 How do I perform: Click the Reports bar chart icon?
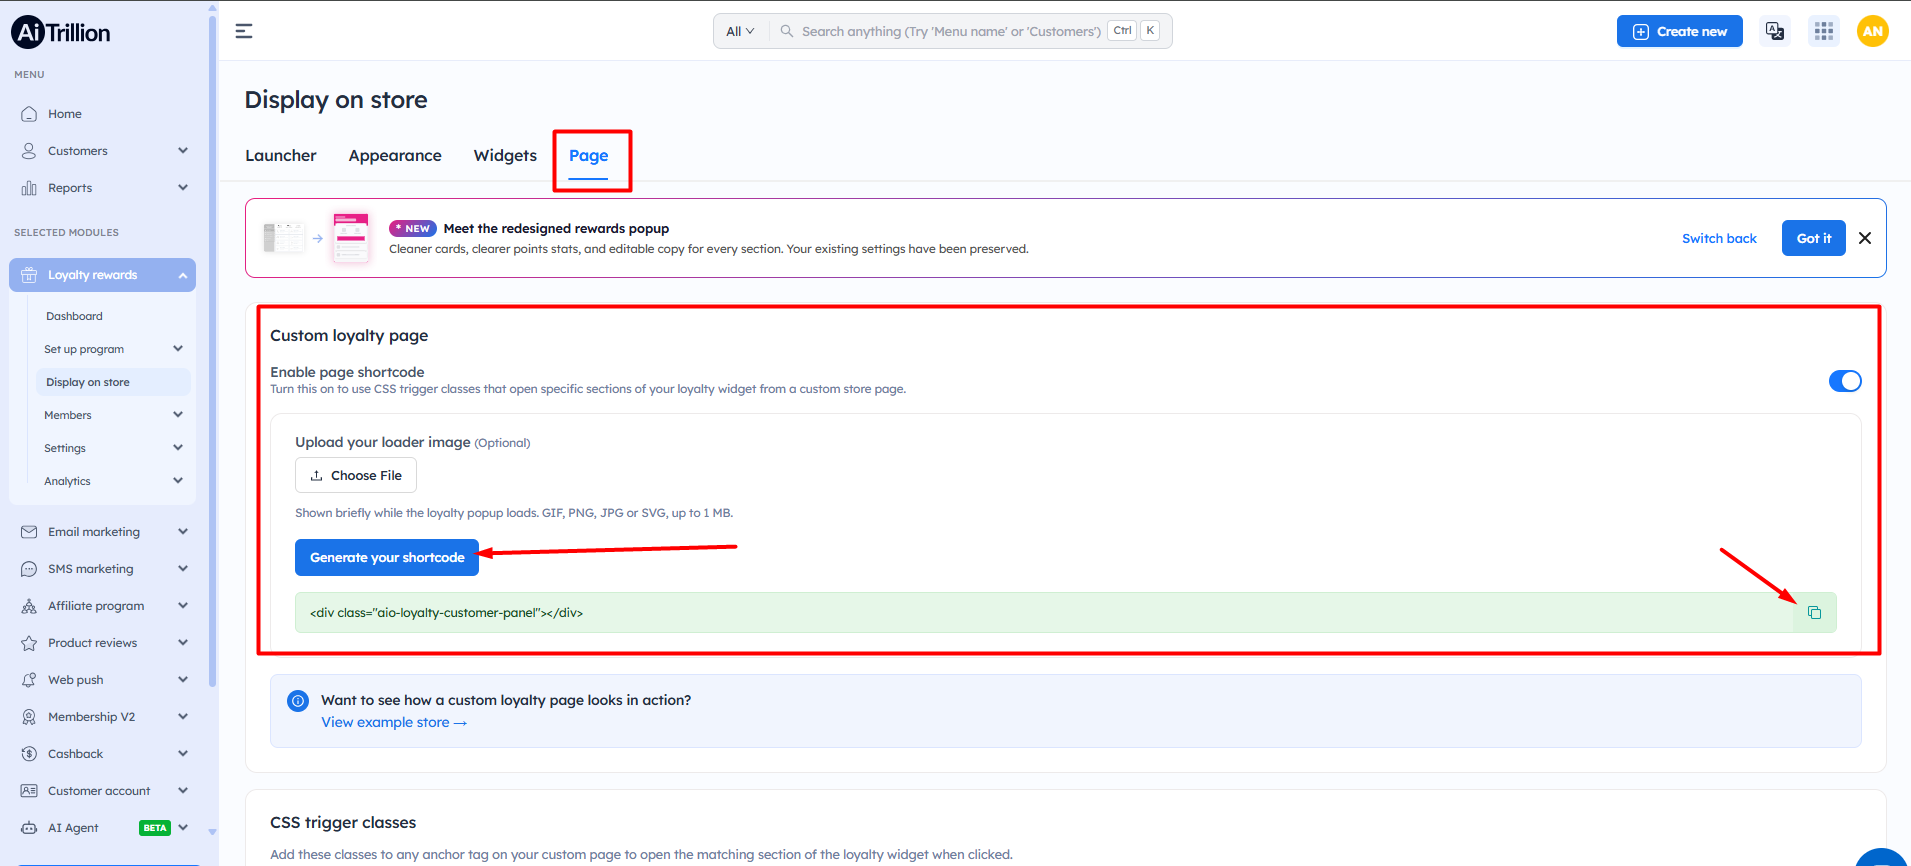pos(29,188)
